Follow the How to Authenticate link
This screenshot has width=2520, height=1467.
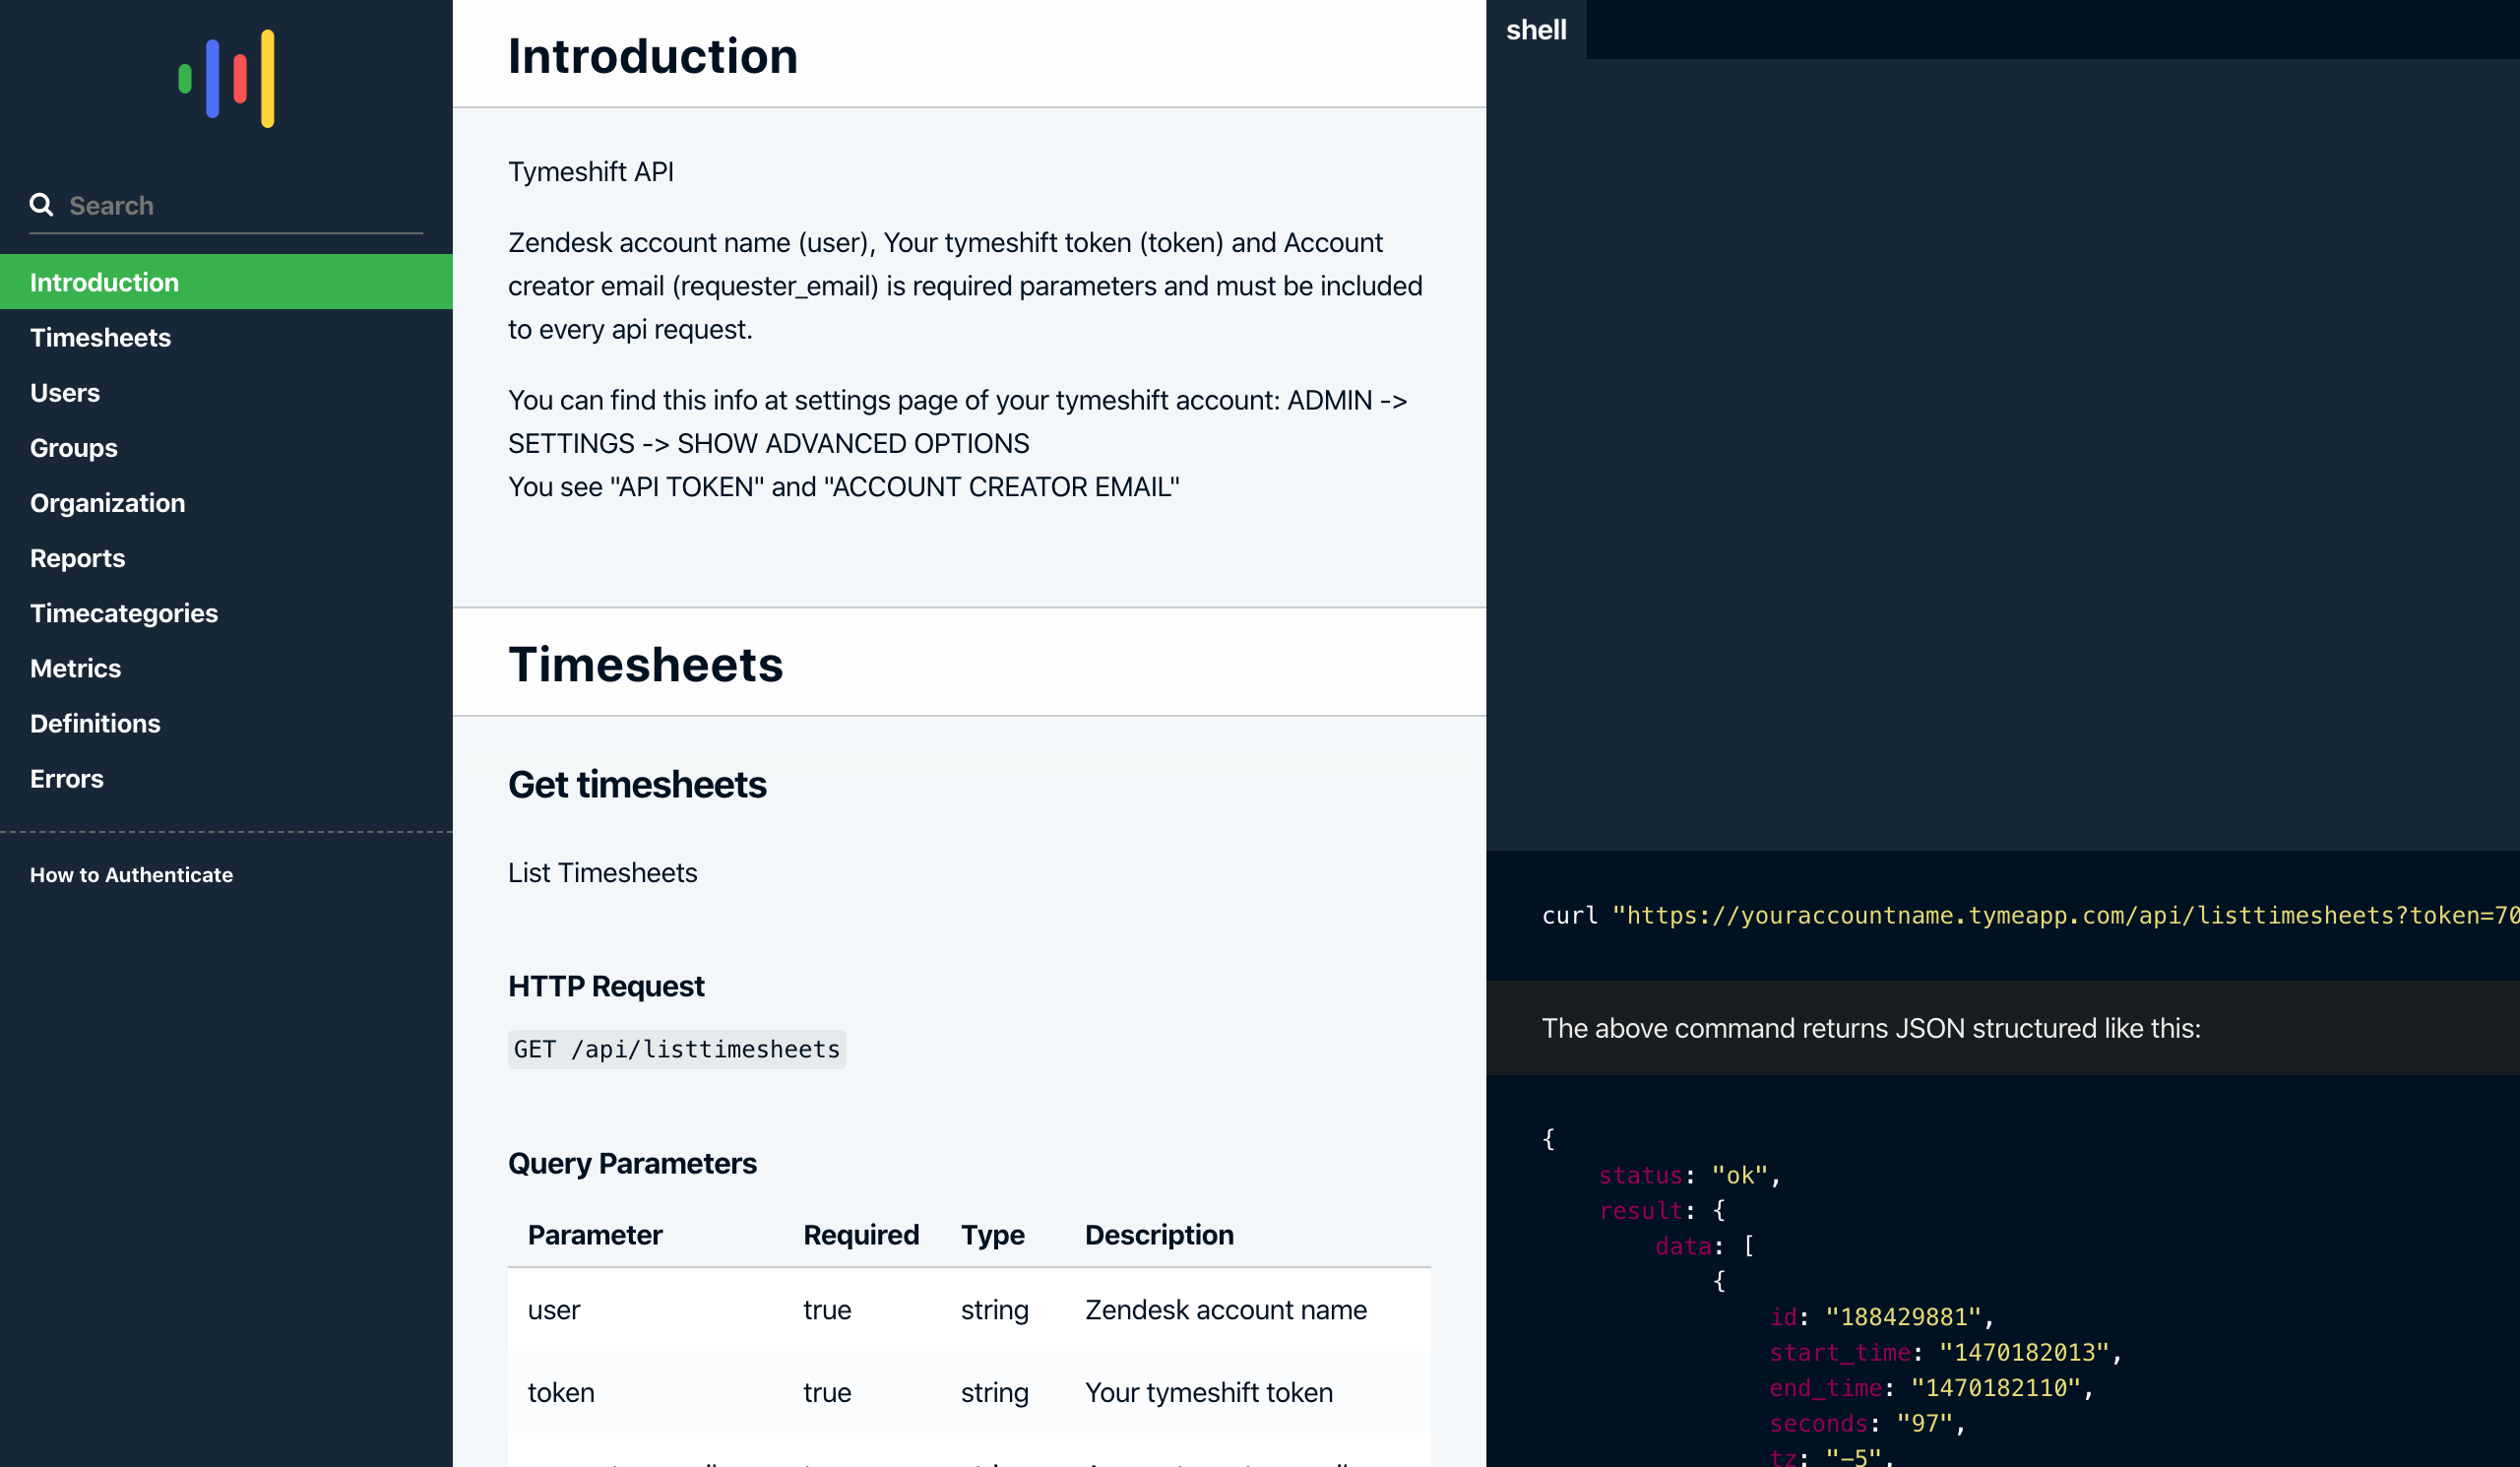(131, 874)
